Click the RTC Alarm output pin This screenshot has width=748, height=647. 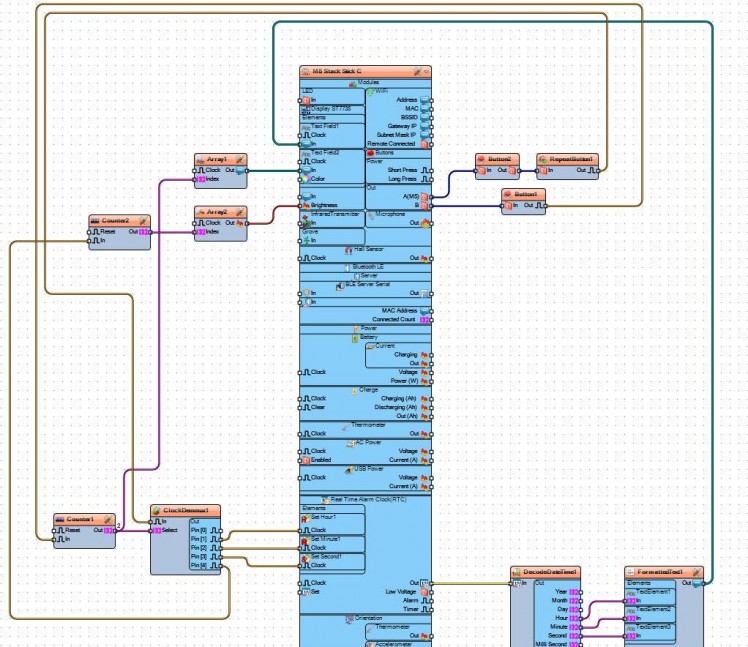(x=431, y=601)
